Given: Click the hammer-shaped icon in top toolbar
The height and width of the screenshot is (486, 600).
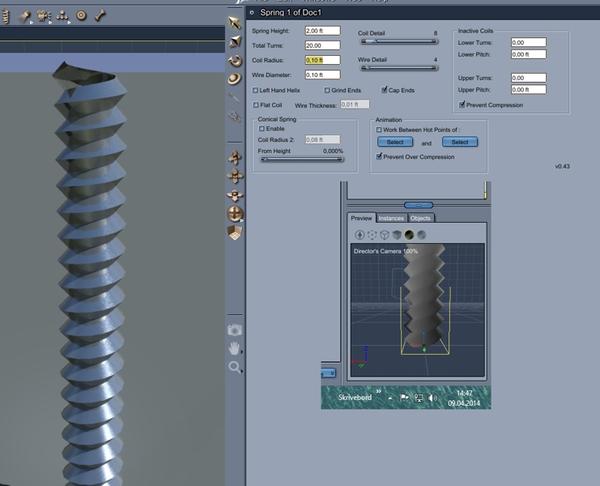Looking at the screenshot, I should tap(25, 16).
